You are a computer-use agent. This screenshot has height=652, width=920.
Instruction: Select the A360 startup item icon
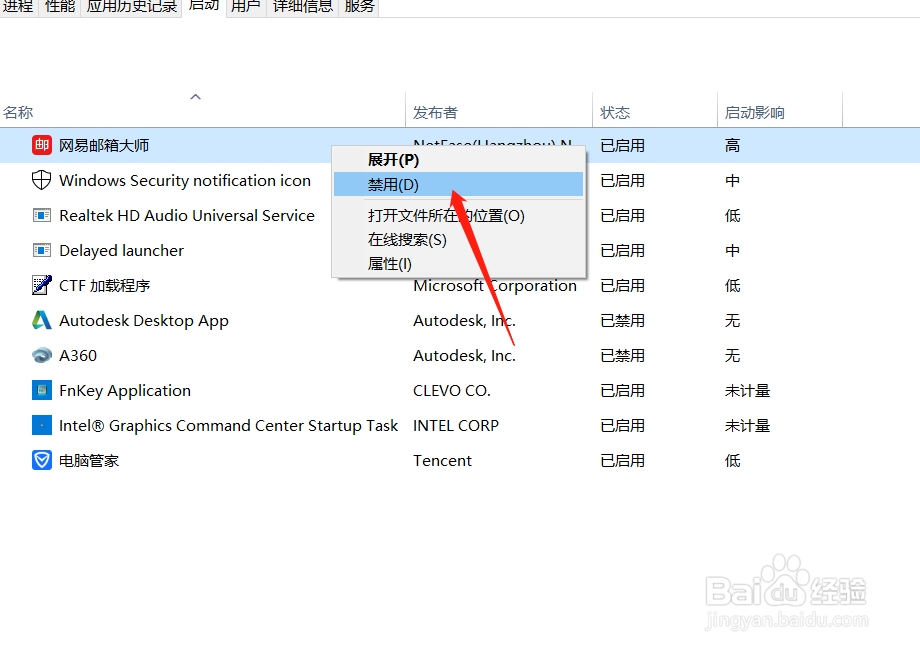[41, 355]
